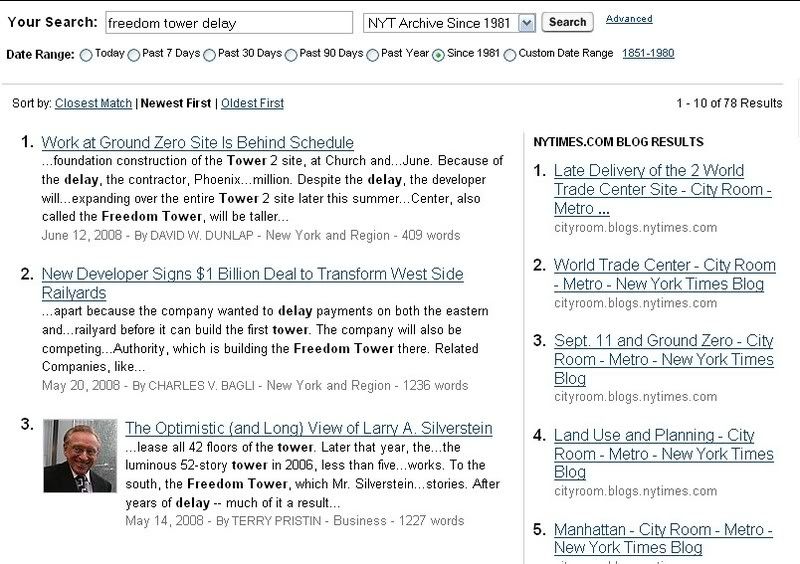Click cityroom.blogs.nytimes.com under Late Delivery result
The width and height of the screenshot is (800, 564).
tap(635, 228)
